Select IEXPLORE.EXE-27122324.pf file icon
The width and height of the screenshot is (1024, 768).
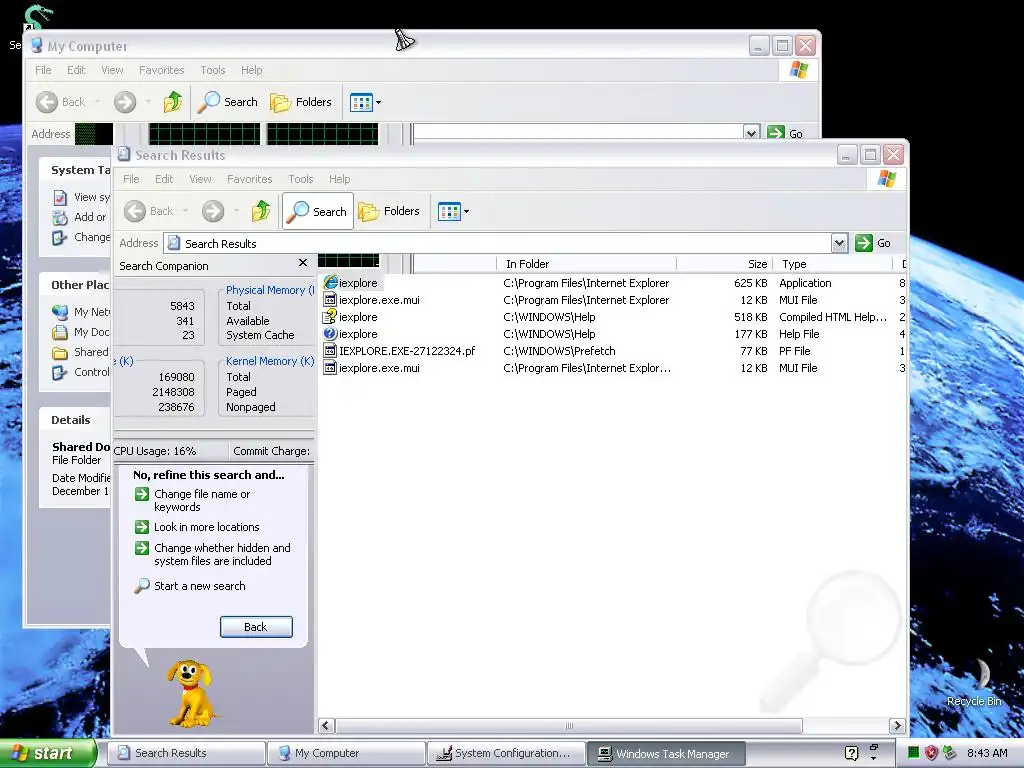coord(330,351)
